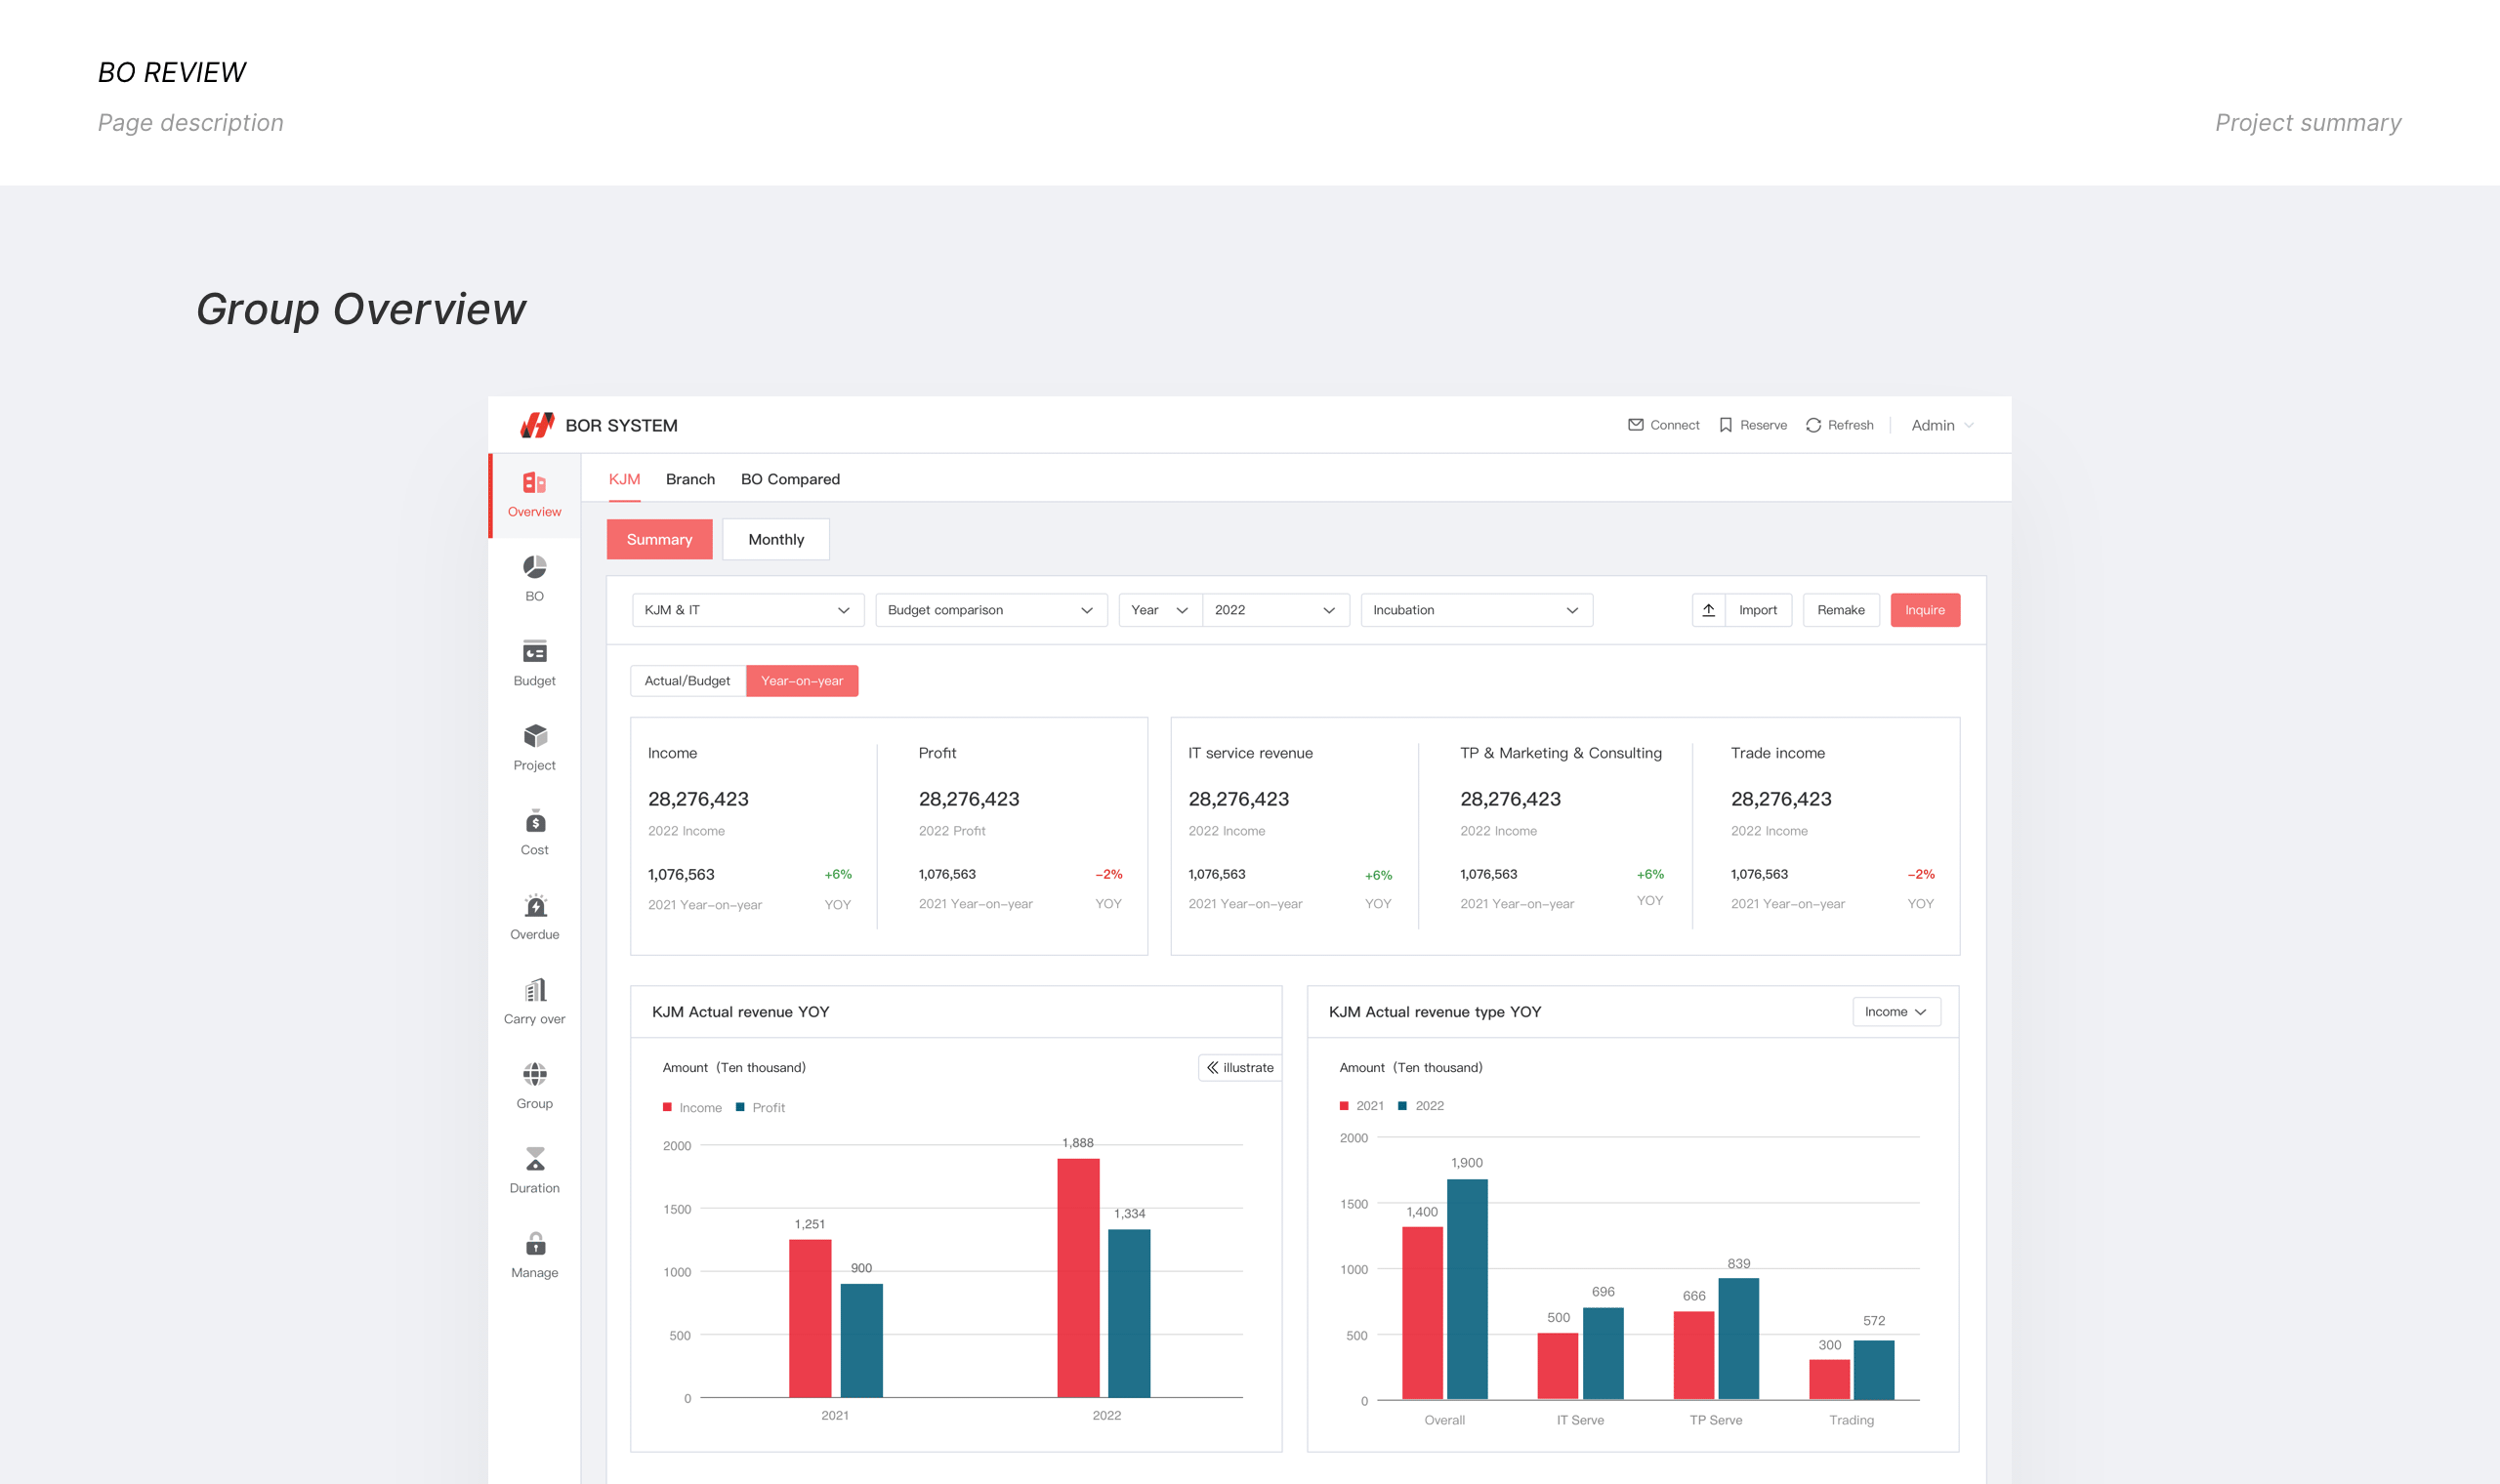Open the Admin user menu
Viewport: 2500px width, 1484px height.
coord(1942,425)
